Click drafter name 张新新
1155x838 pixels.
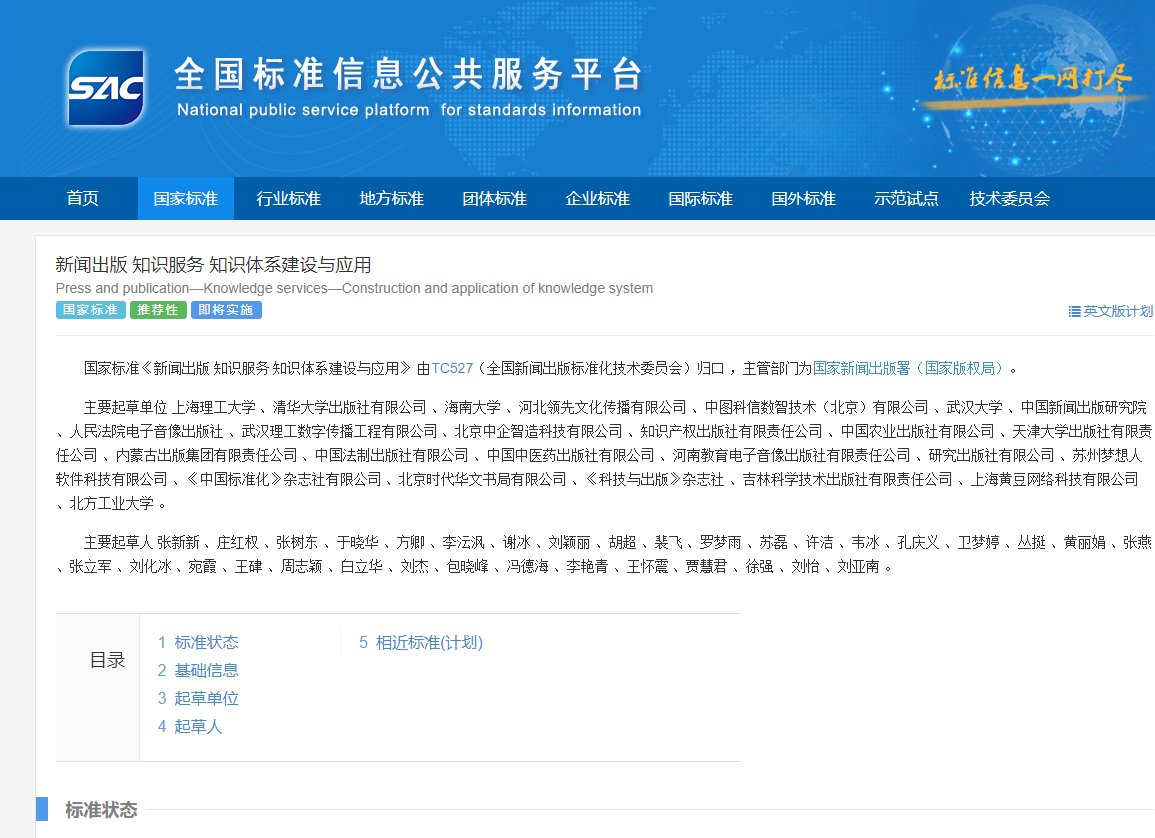[x=178, y=543]
